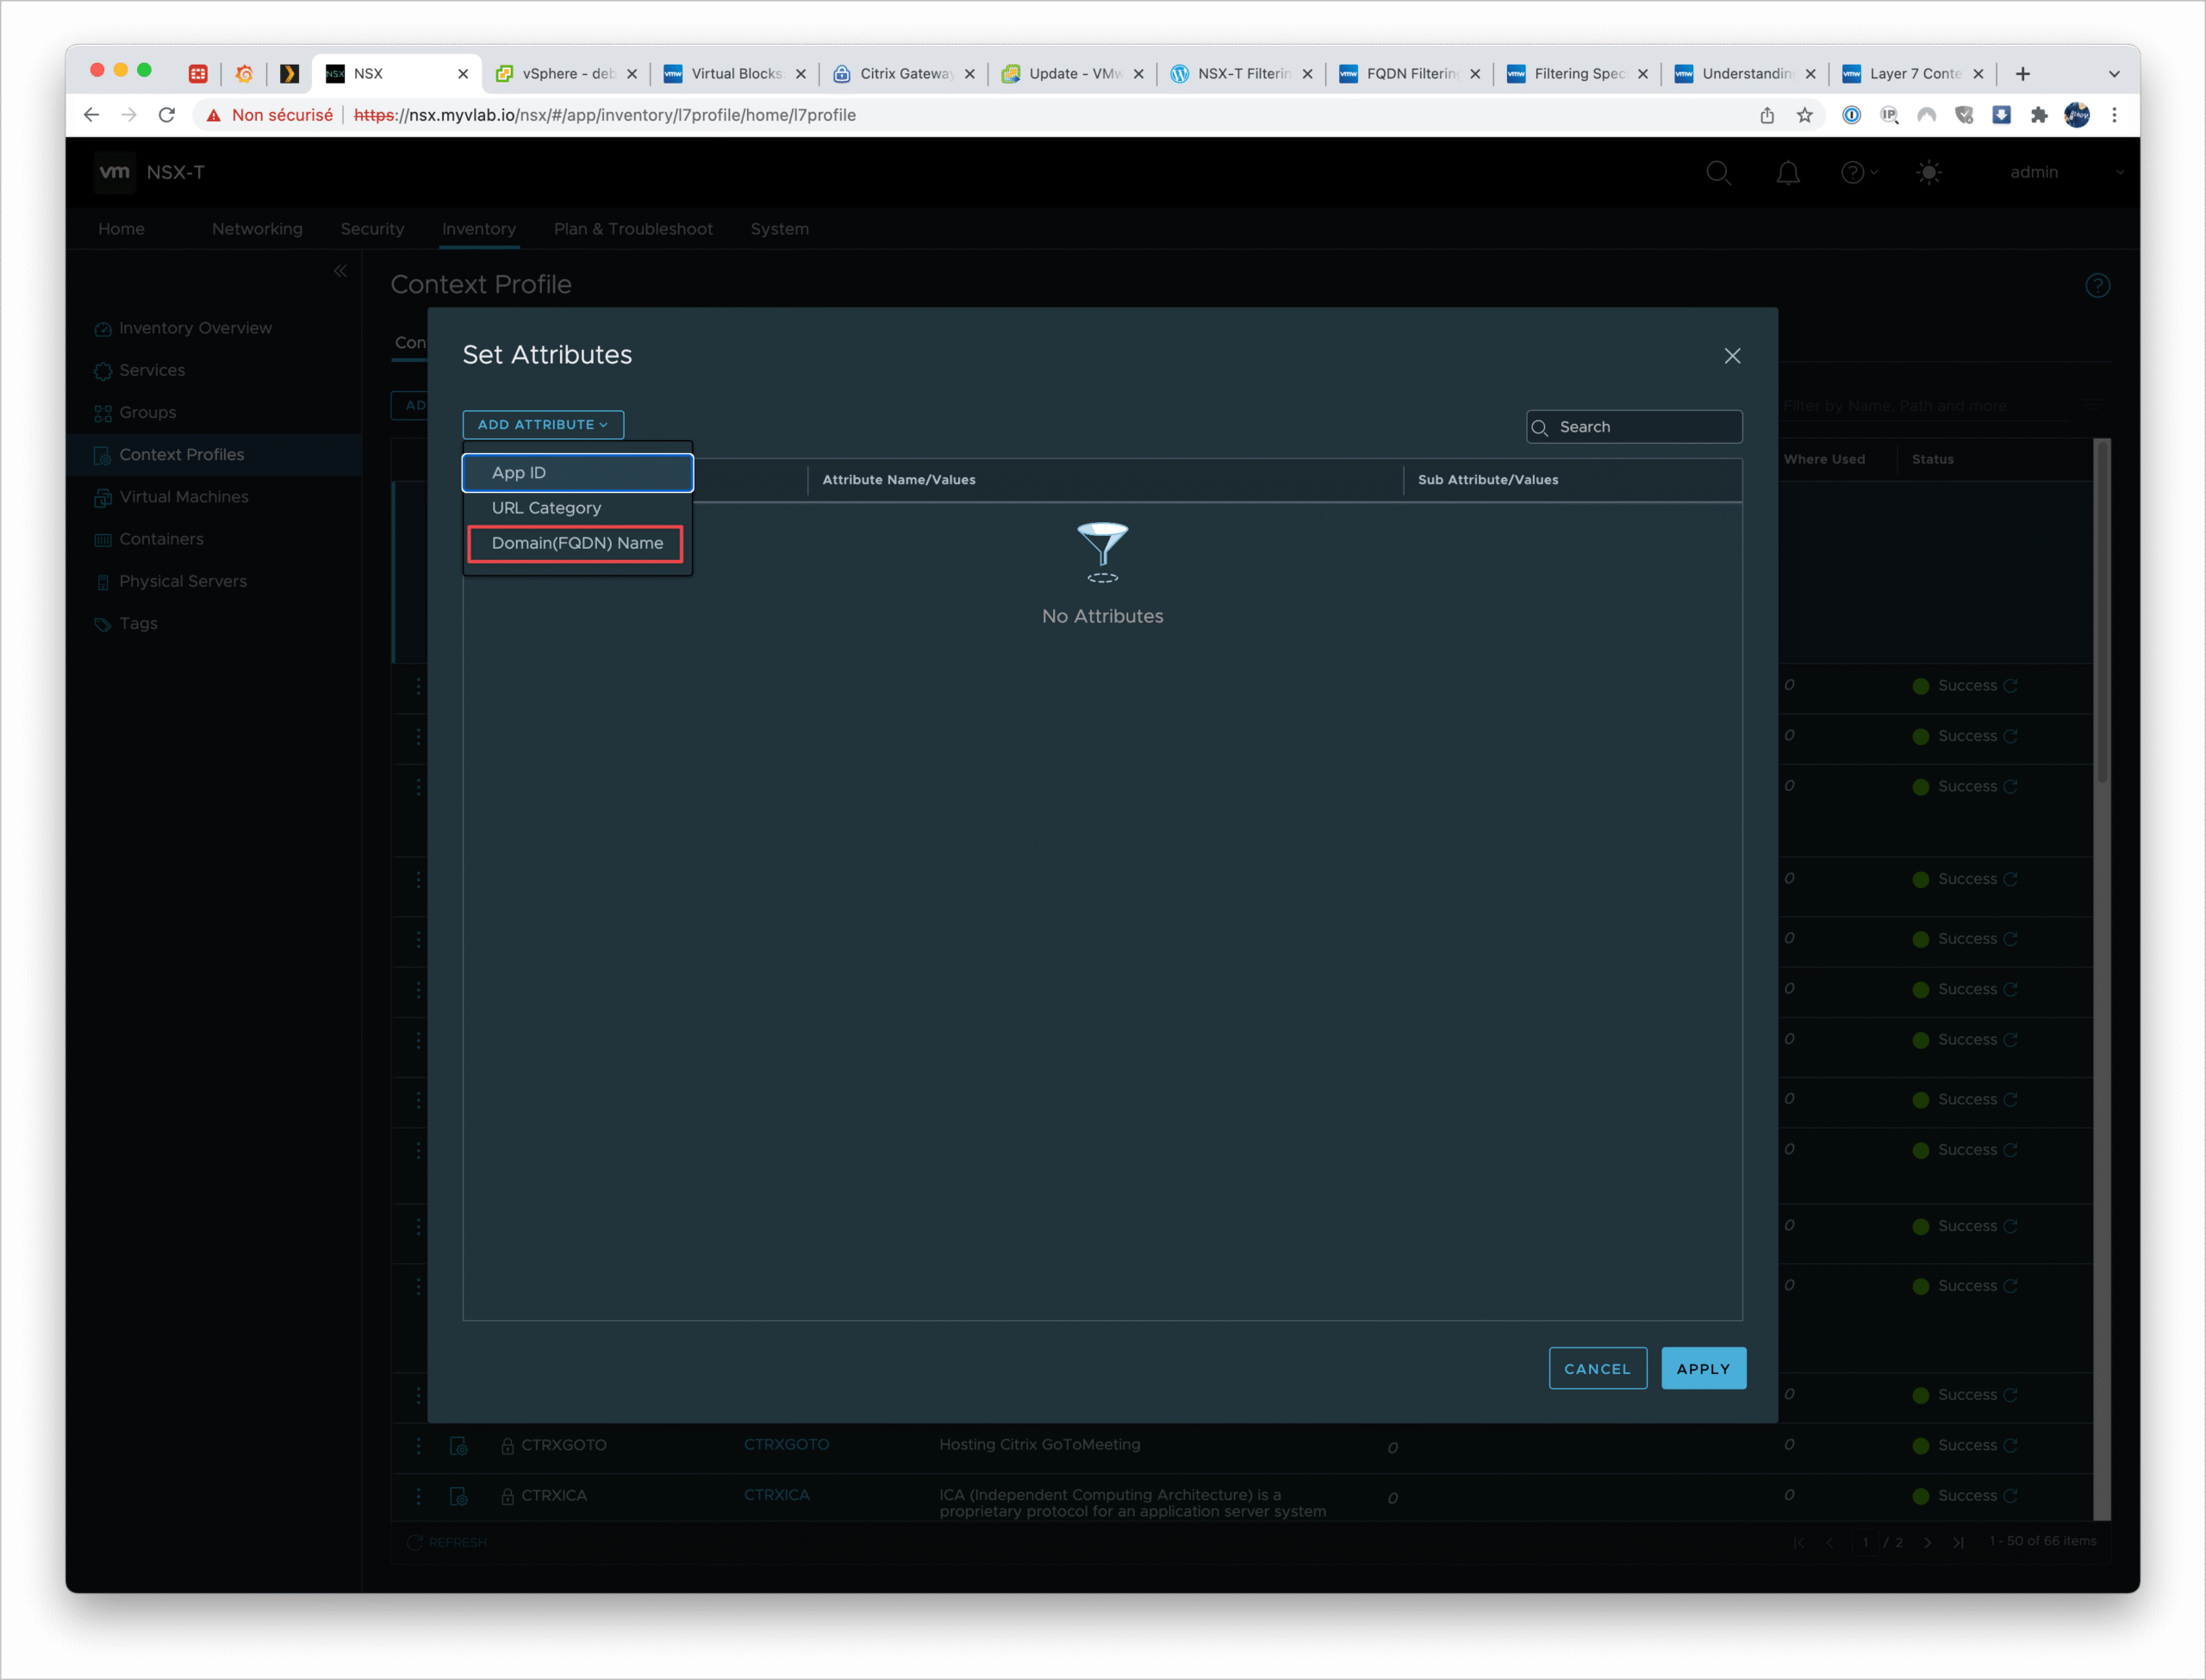Image resolution: width=2206 pixels, height=1680 pixels.
Task: Close the Set Attributes dialog
Action: coord(1732,356)
